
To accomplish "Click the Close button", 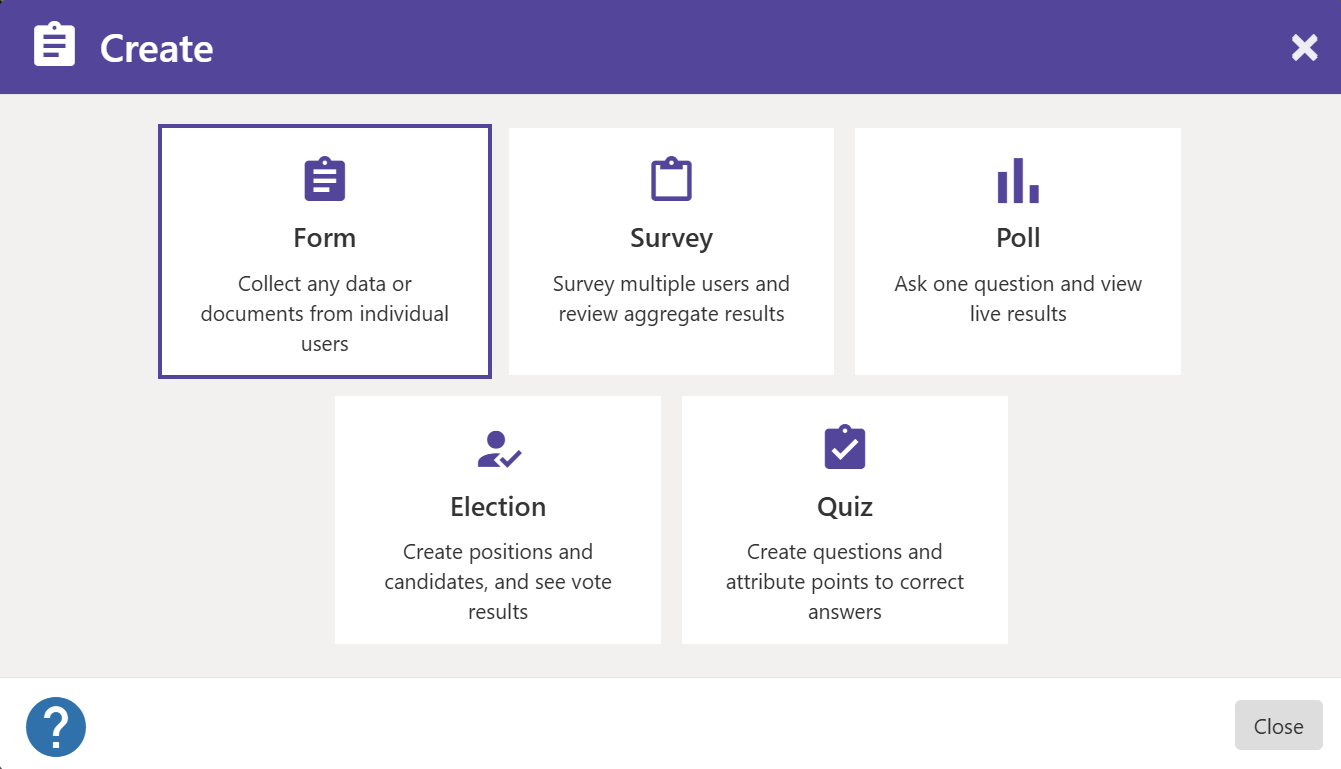I will click(1279, 726).
